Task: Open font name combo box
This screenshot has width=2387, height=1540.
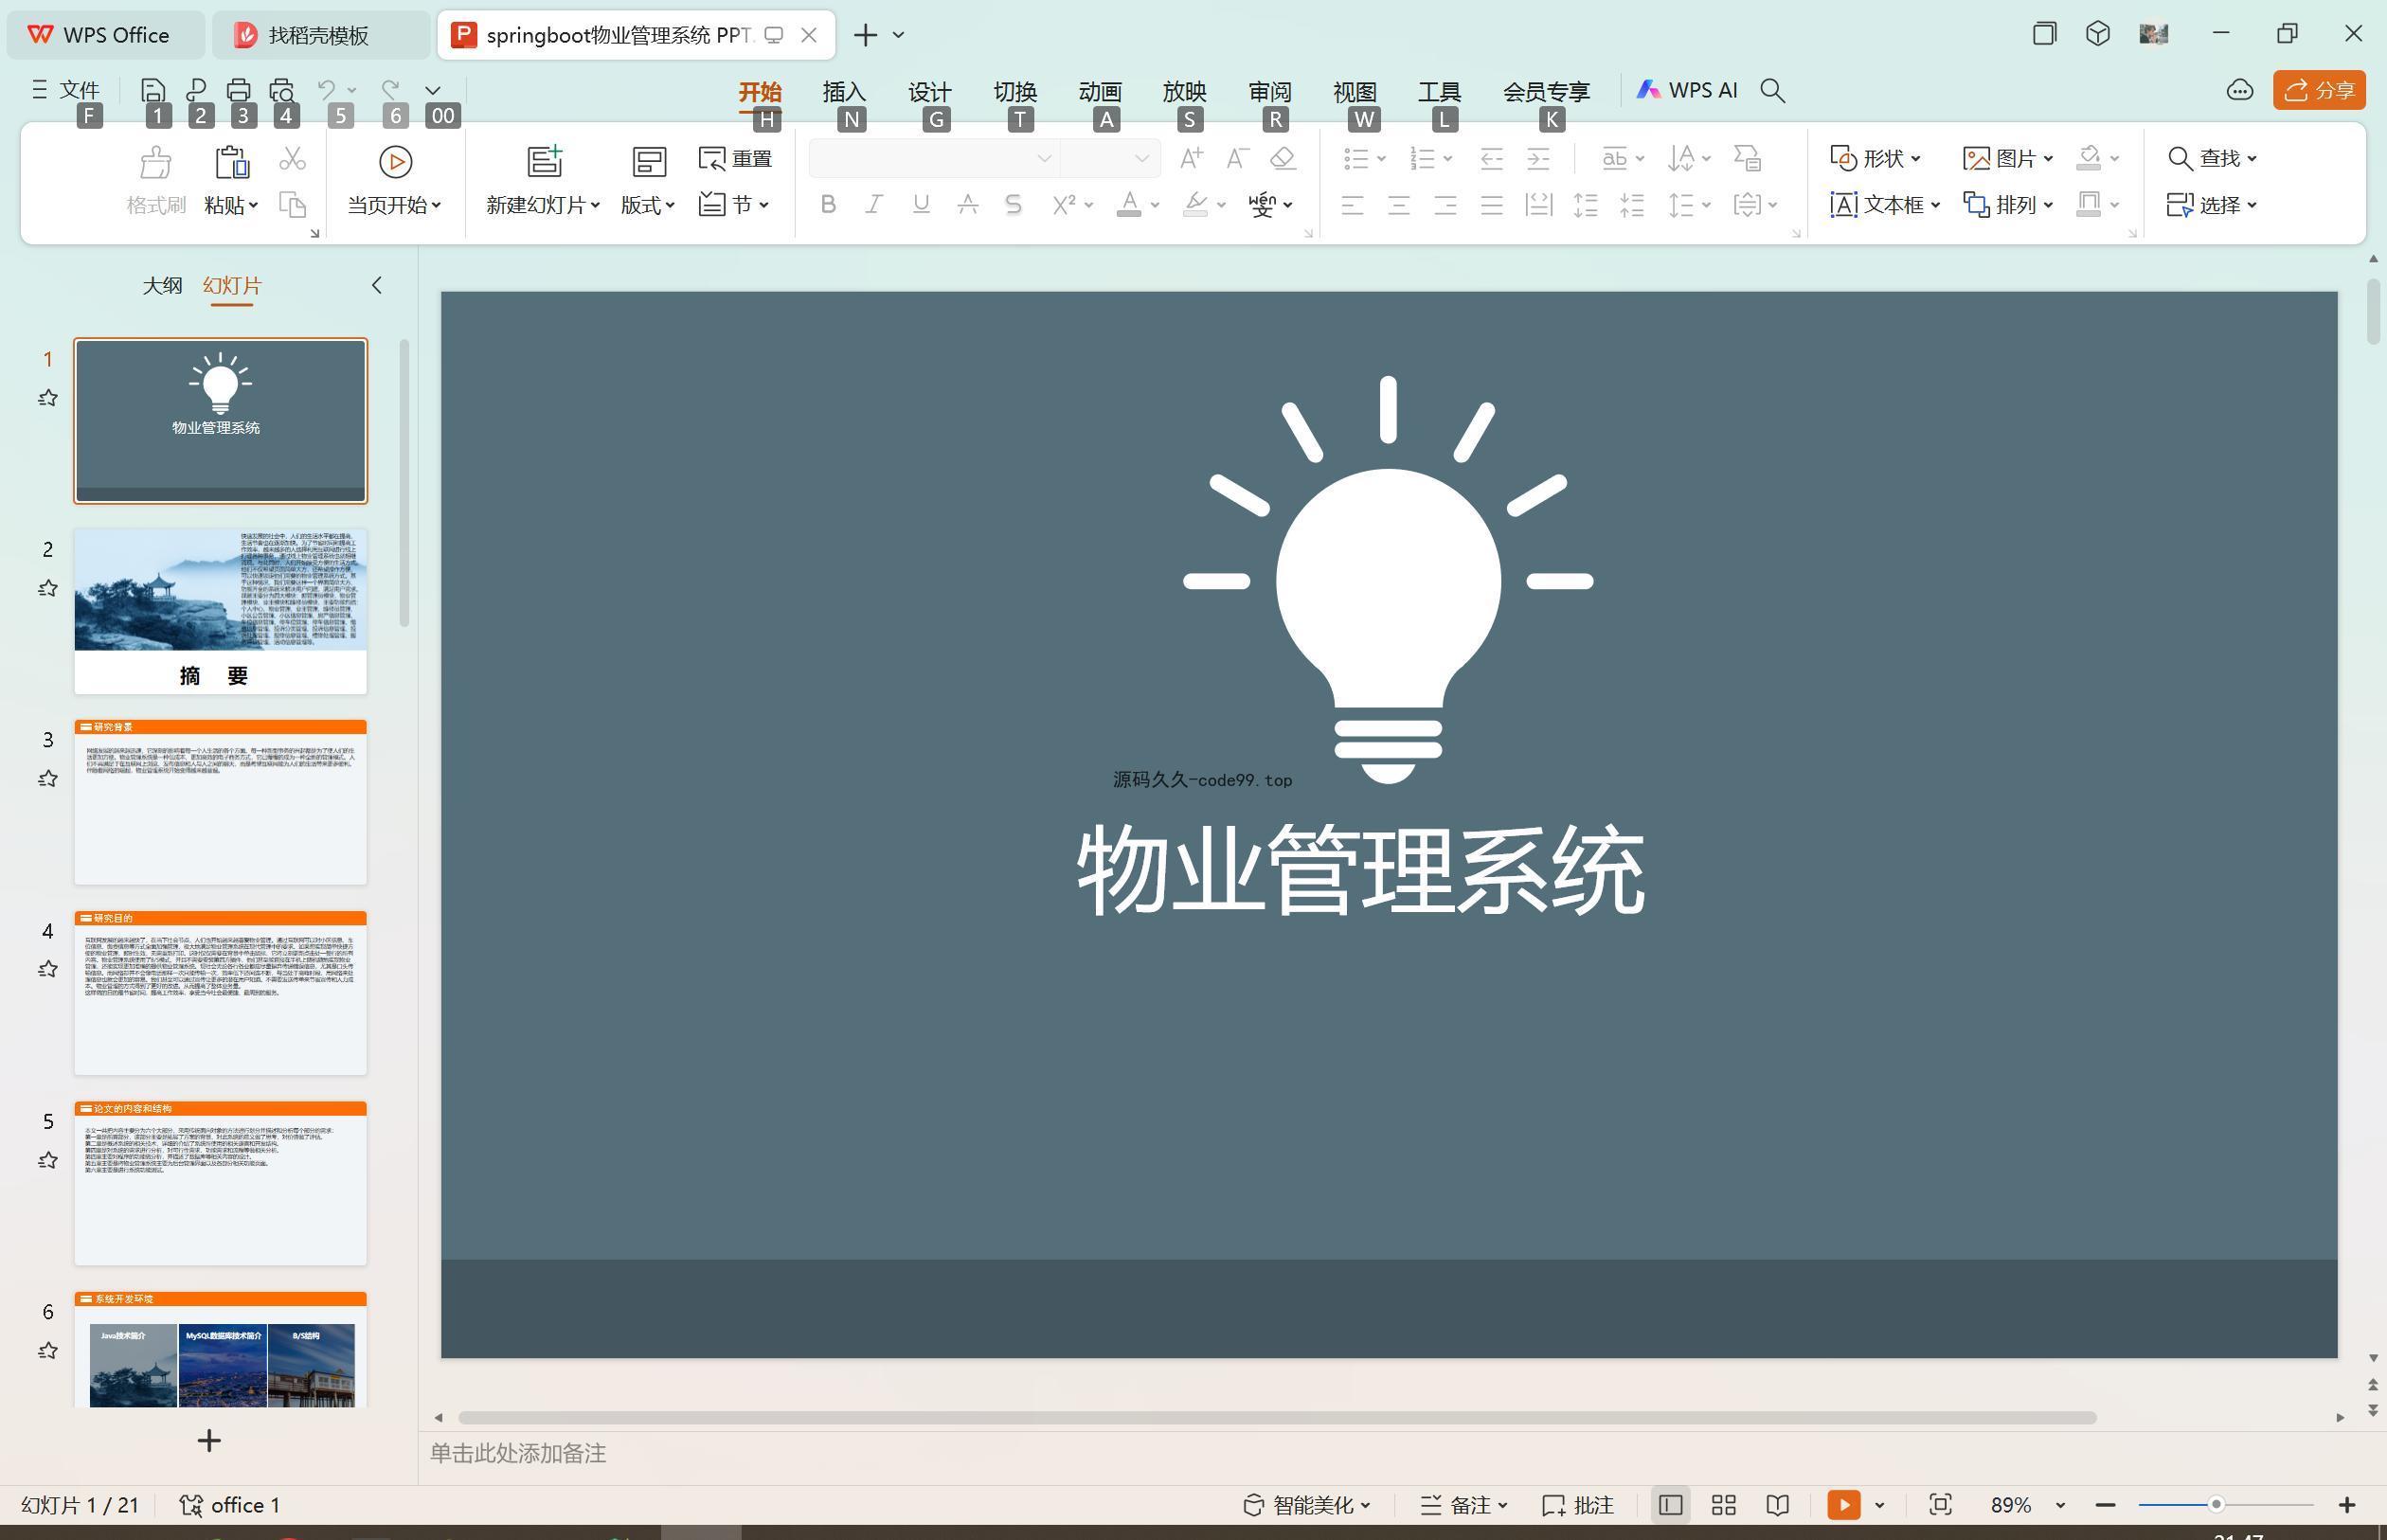Action: click(x=933, y=158)
